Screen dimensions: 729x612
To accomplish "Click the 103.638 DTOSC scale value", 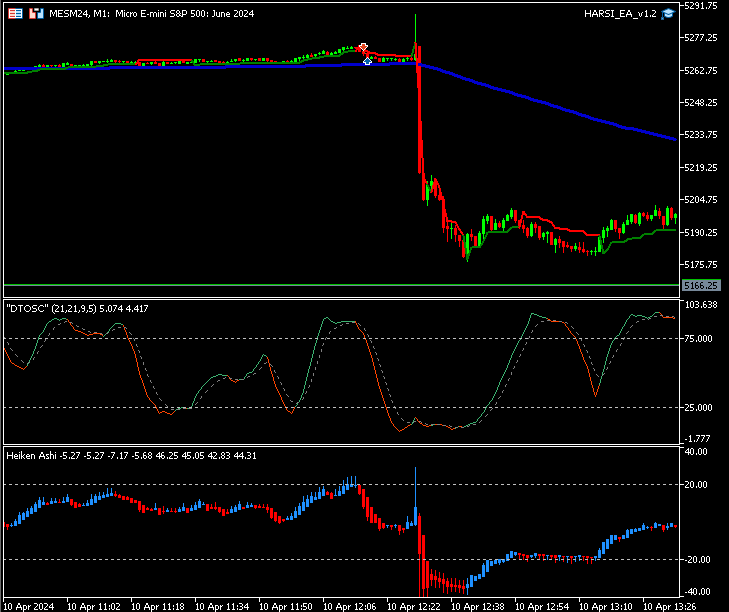I will coord(702,305).
